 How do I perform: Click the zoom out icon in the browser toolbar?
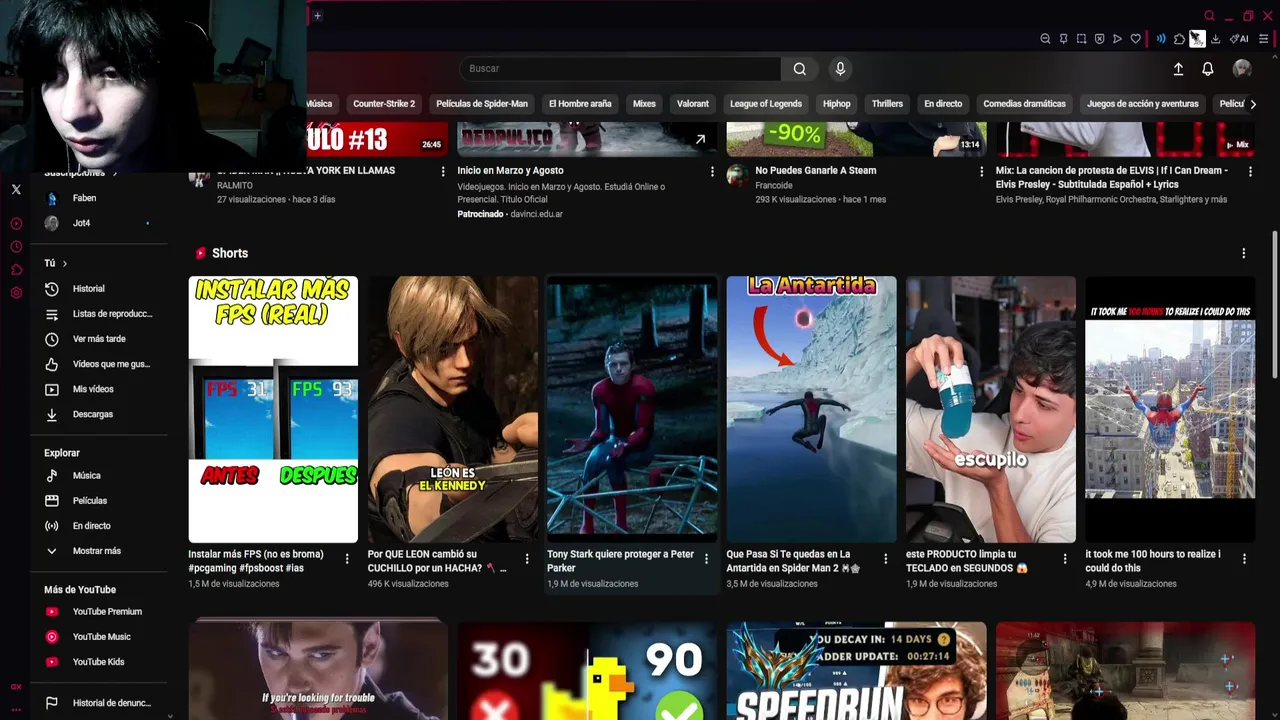click(x=1045, y=39)
